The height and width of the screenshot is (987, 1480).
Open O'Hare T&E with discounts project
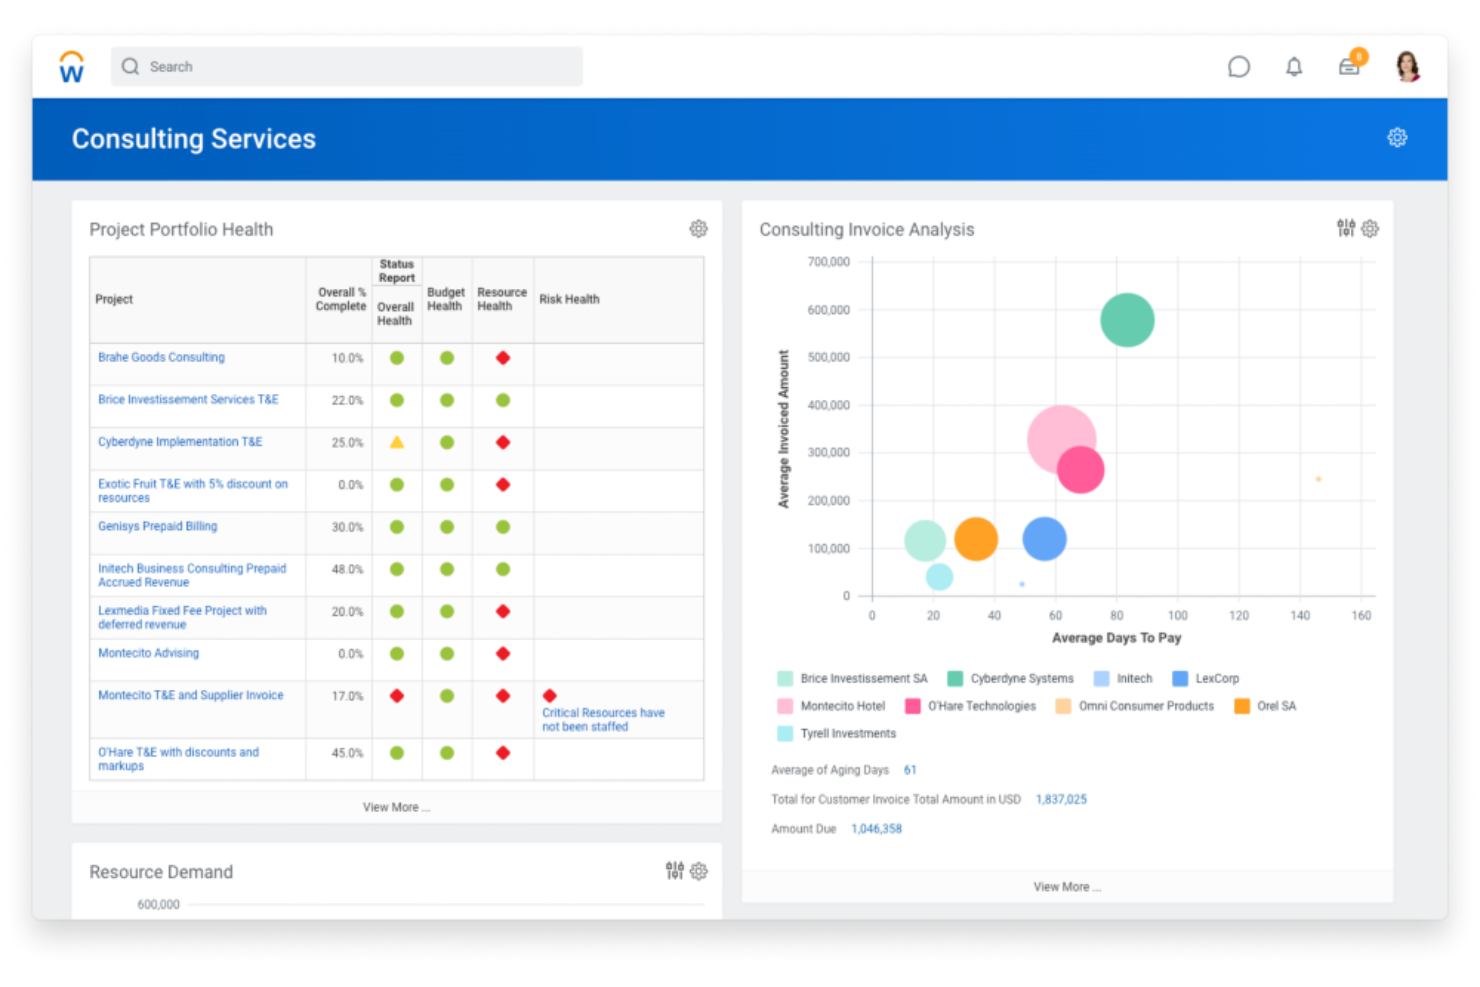tap(178, 759)
